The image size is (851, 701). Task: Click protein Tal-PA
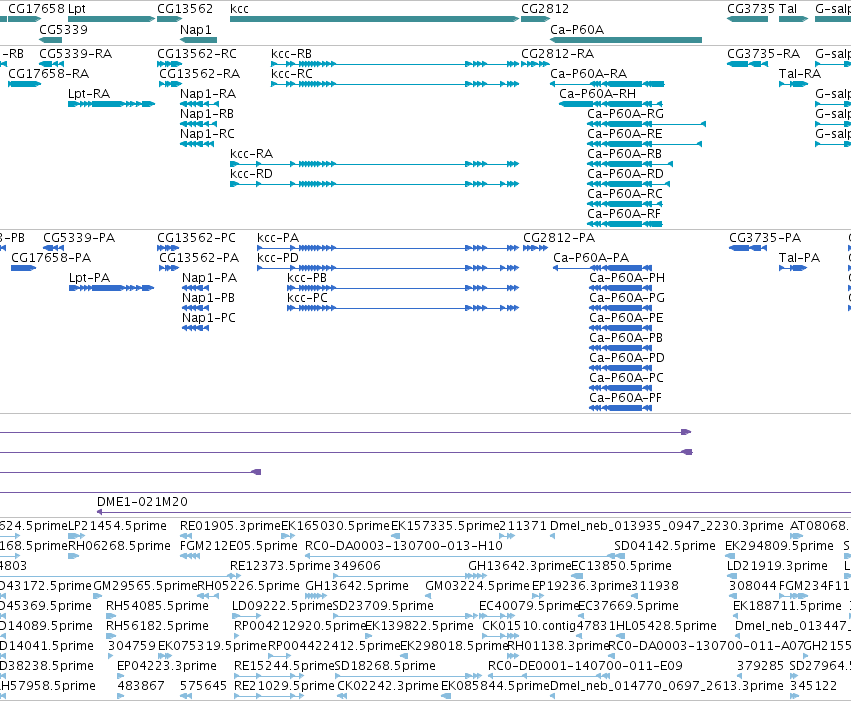799,258
